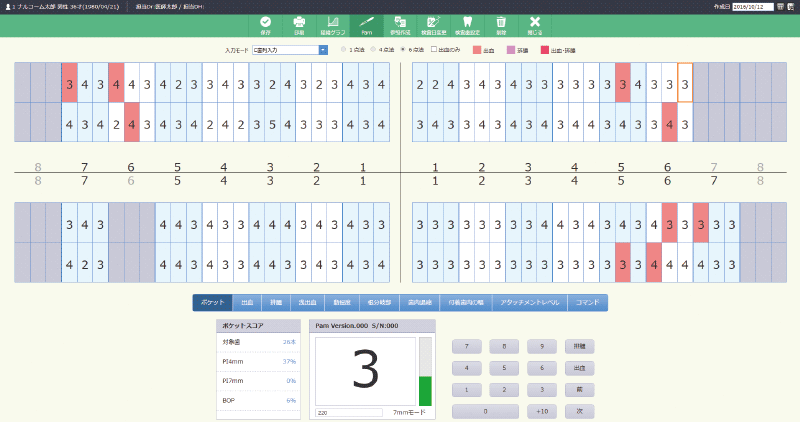800x422 pixels.
Task: Click keypad button 0
Action: tap(485, 411)
